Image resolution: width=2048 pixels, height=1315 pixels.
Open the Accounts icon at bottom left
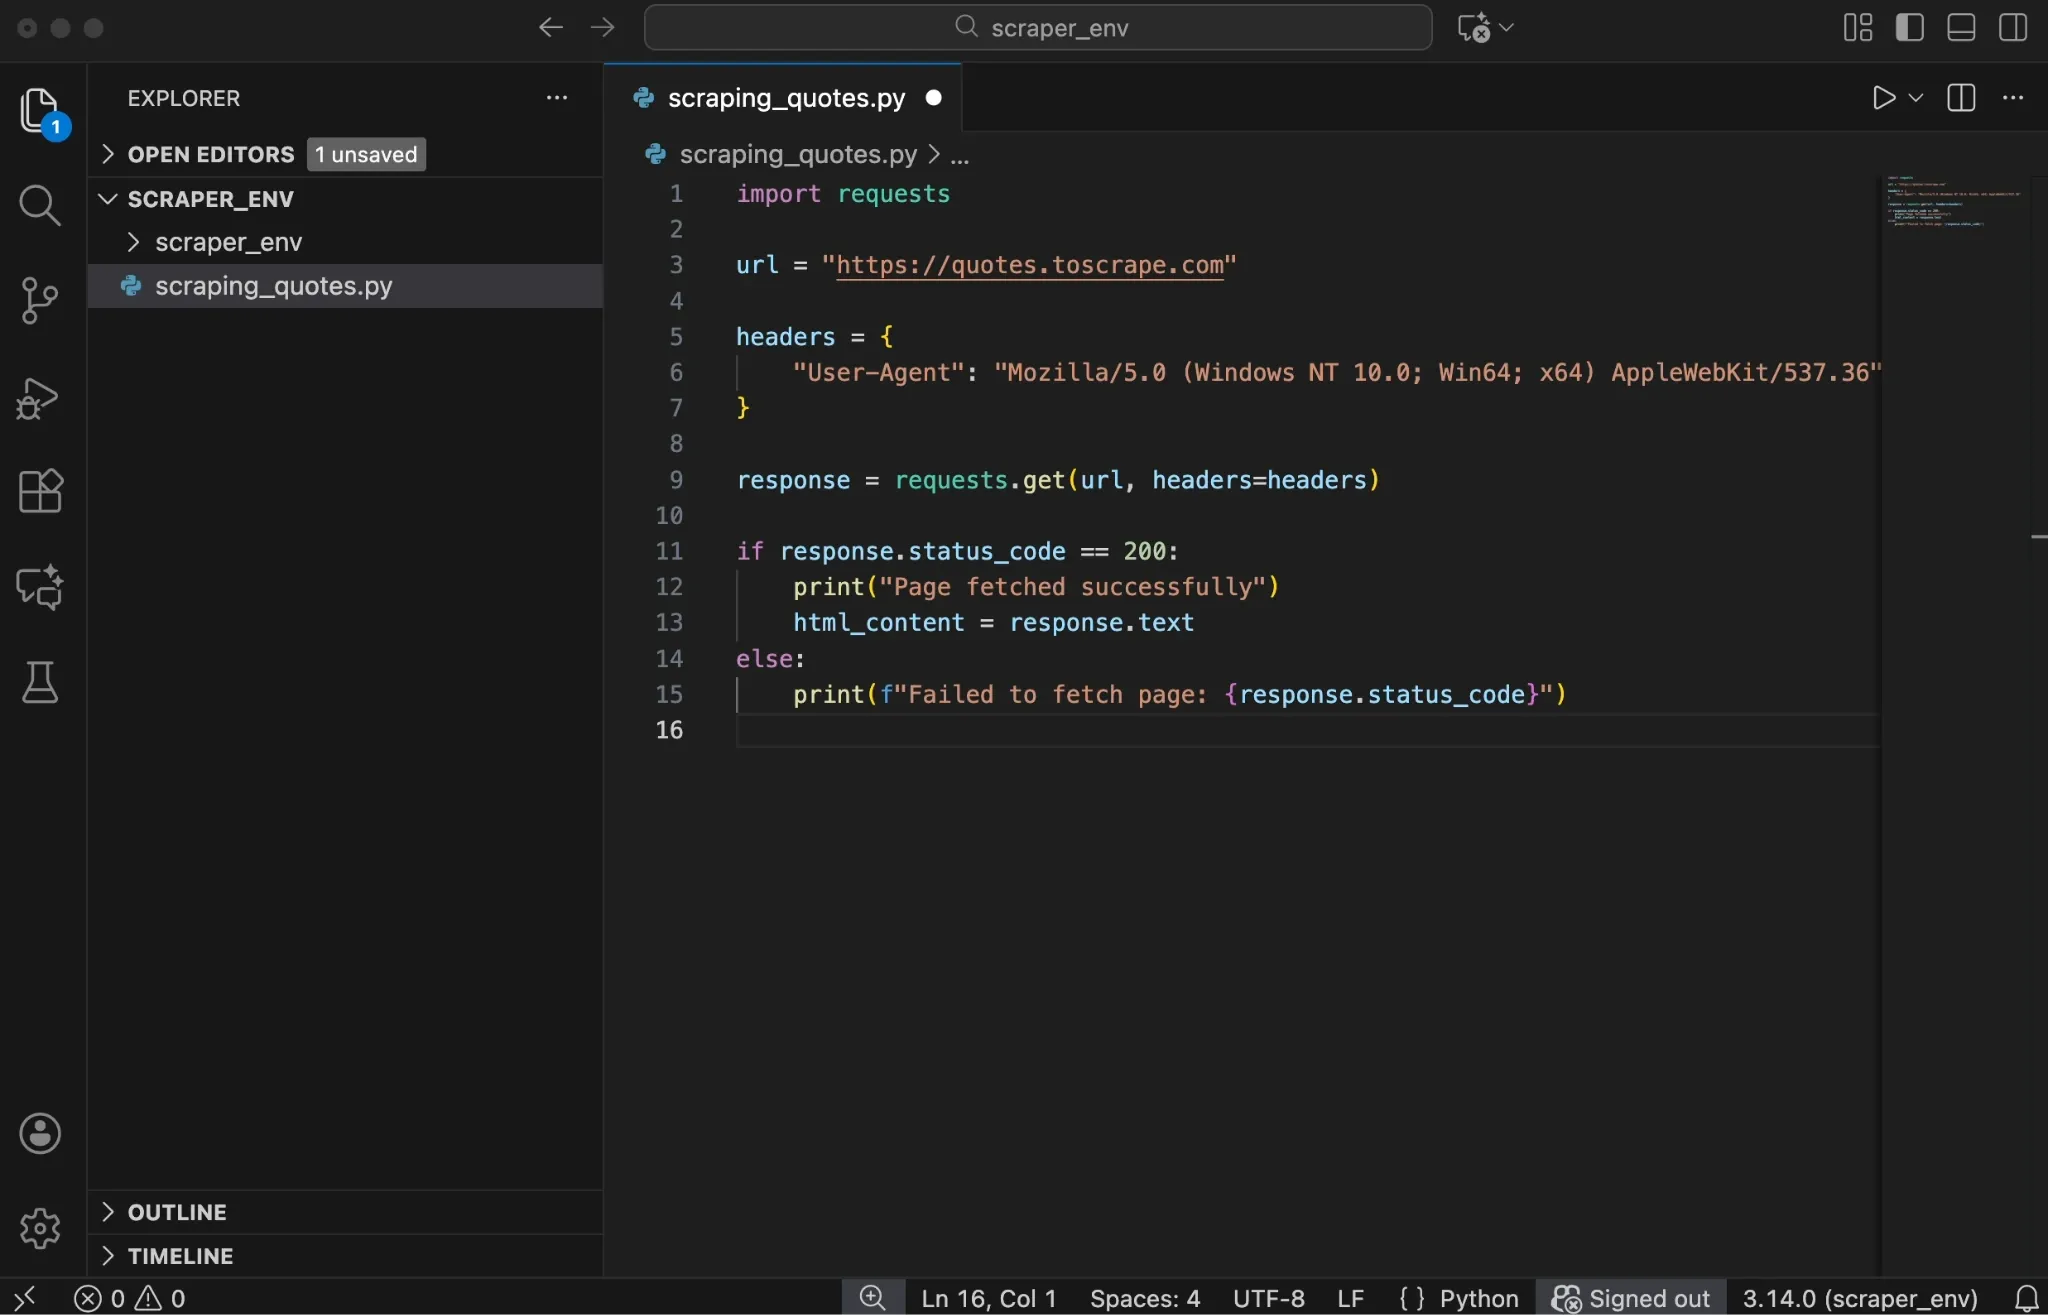pyautogui.click(x=40, y=1133)
